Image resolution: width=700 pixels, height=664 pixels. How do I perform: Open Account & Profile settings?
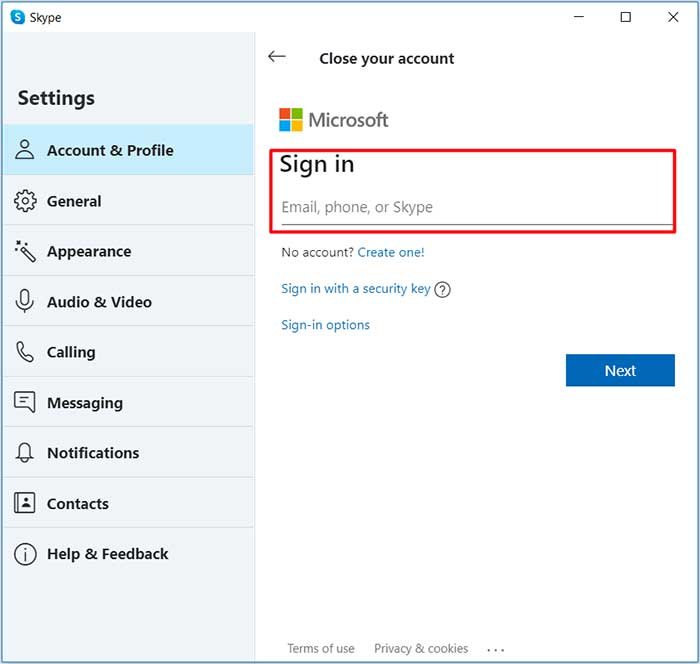129,150
